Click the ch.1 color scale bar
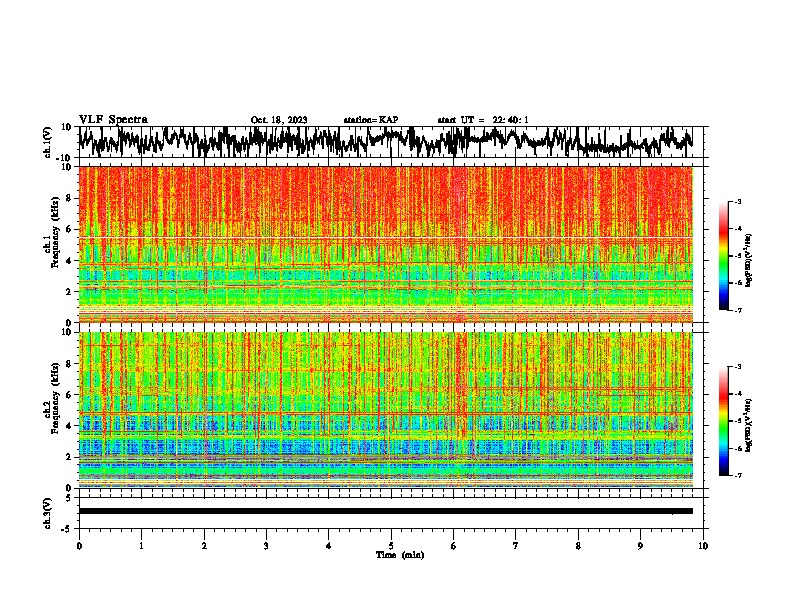This screenshot has height=612, width=792. pyautogui.click(x=724, y=256)
